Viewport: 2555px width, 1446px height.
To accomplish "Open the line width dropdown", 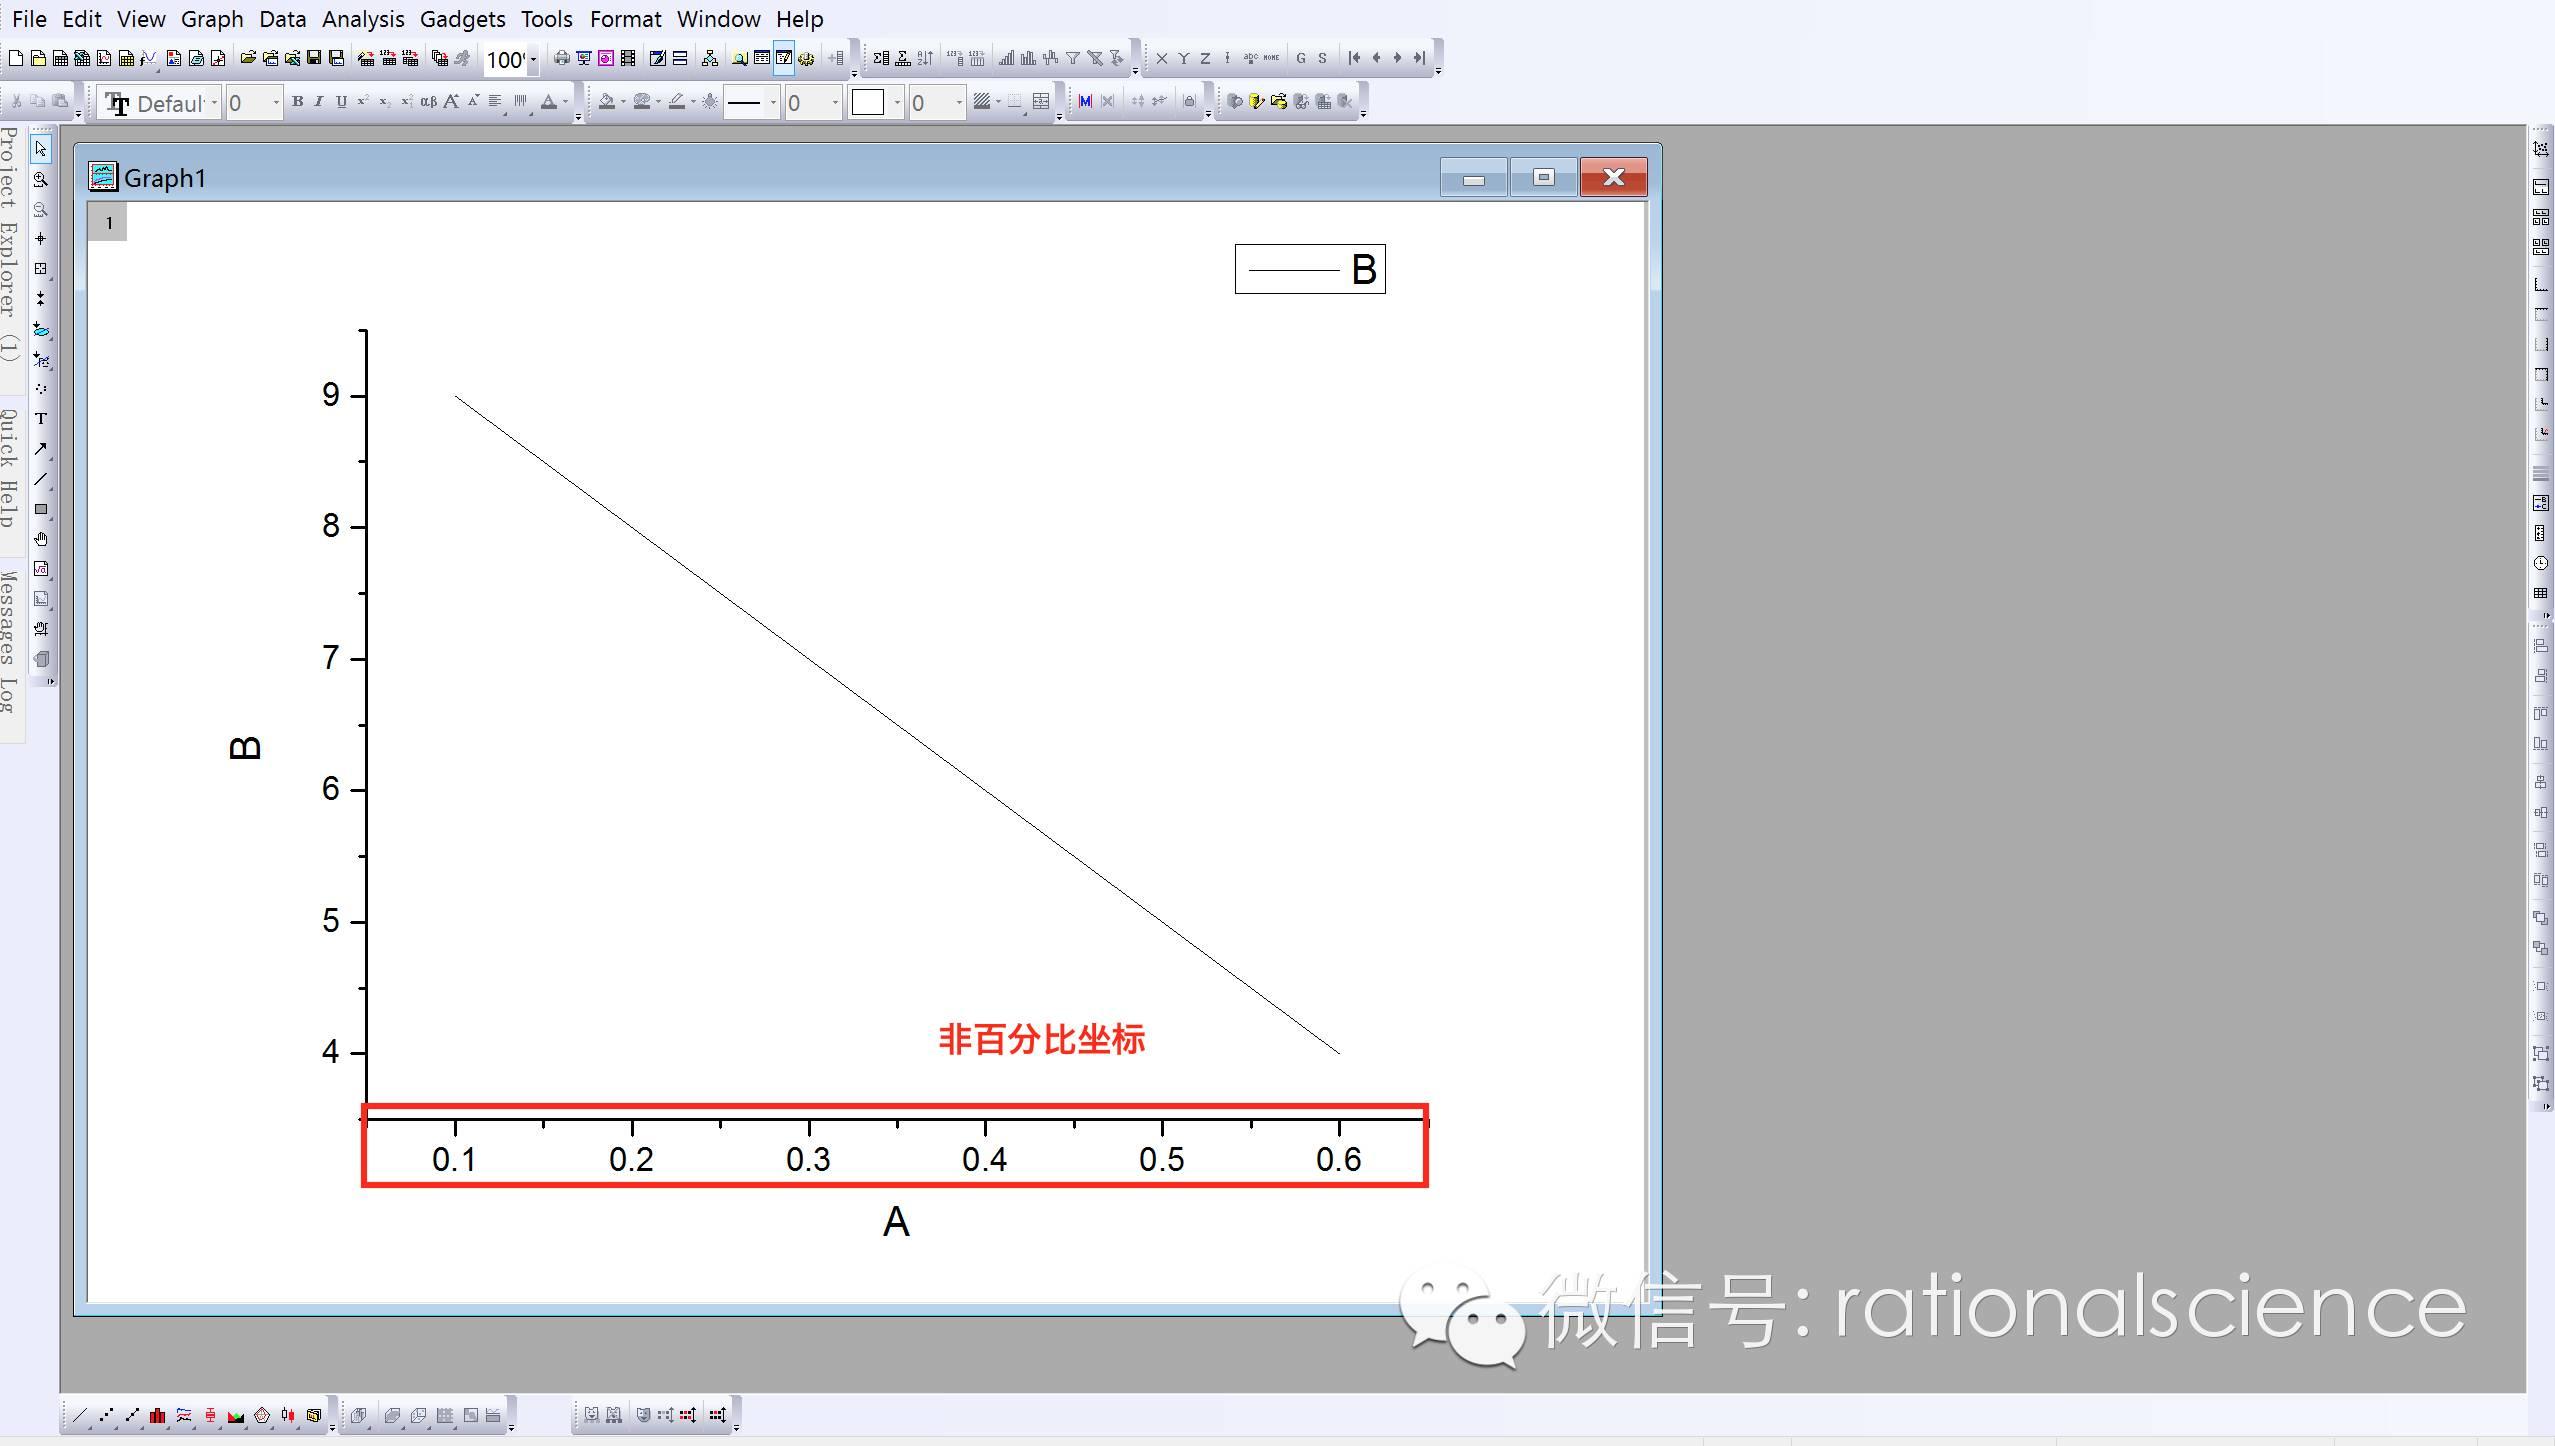I will coord(835,103).
